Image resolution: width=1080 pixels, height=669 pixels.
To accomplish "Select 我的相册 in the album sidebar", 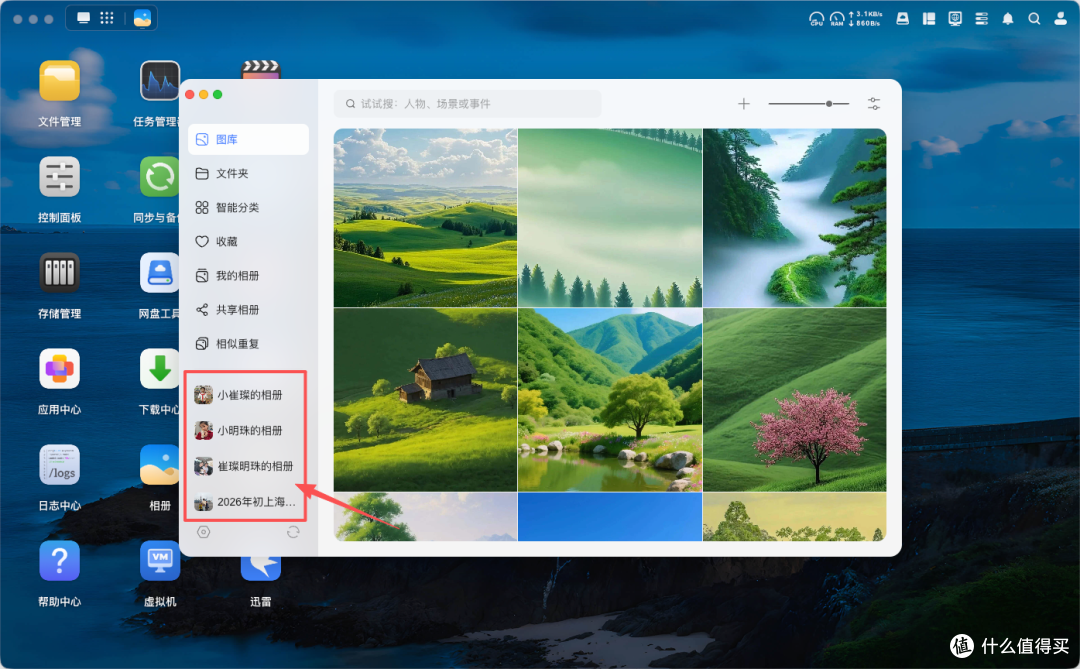I will (x=248, y=276).
